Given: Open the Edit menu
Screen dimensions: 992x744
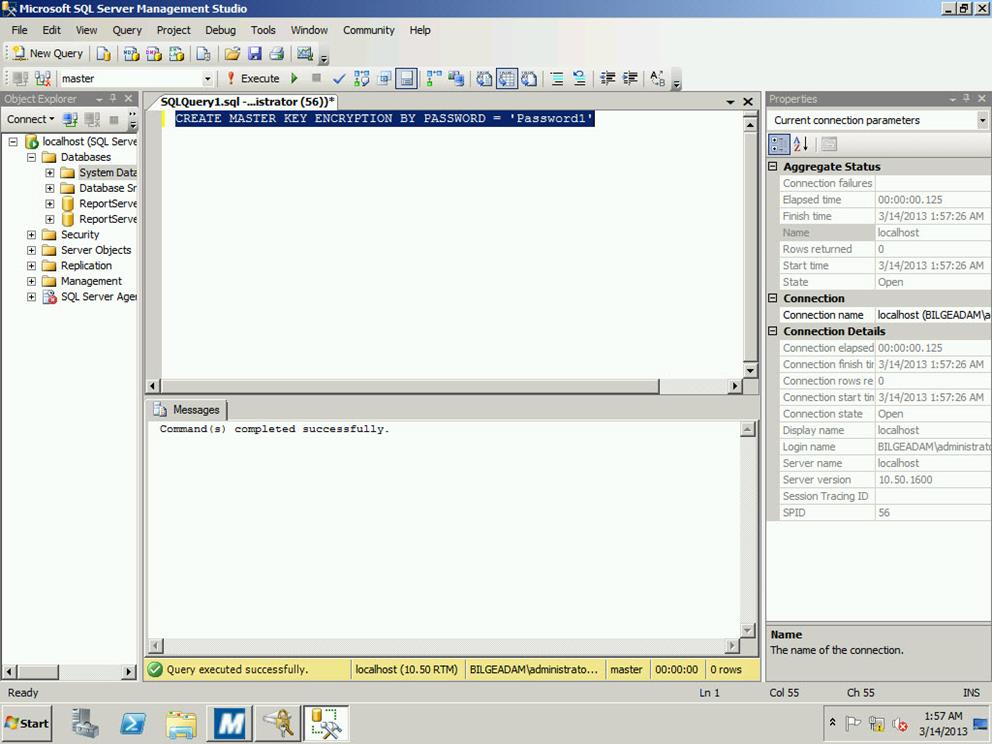Looking at the screenshot, I should pyautogui.click(x=52, y=30).
